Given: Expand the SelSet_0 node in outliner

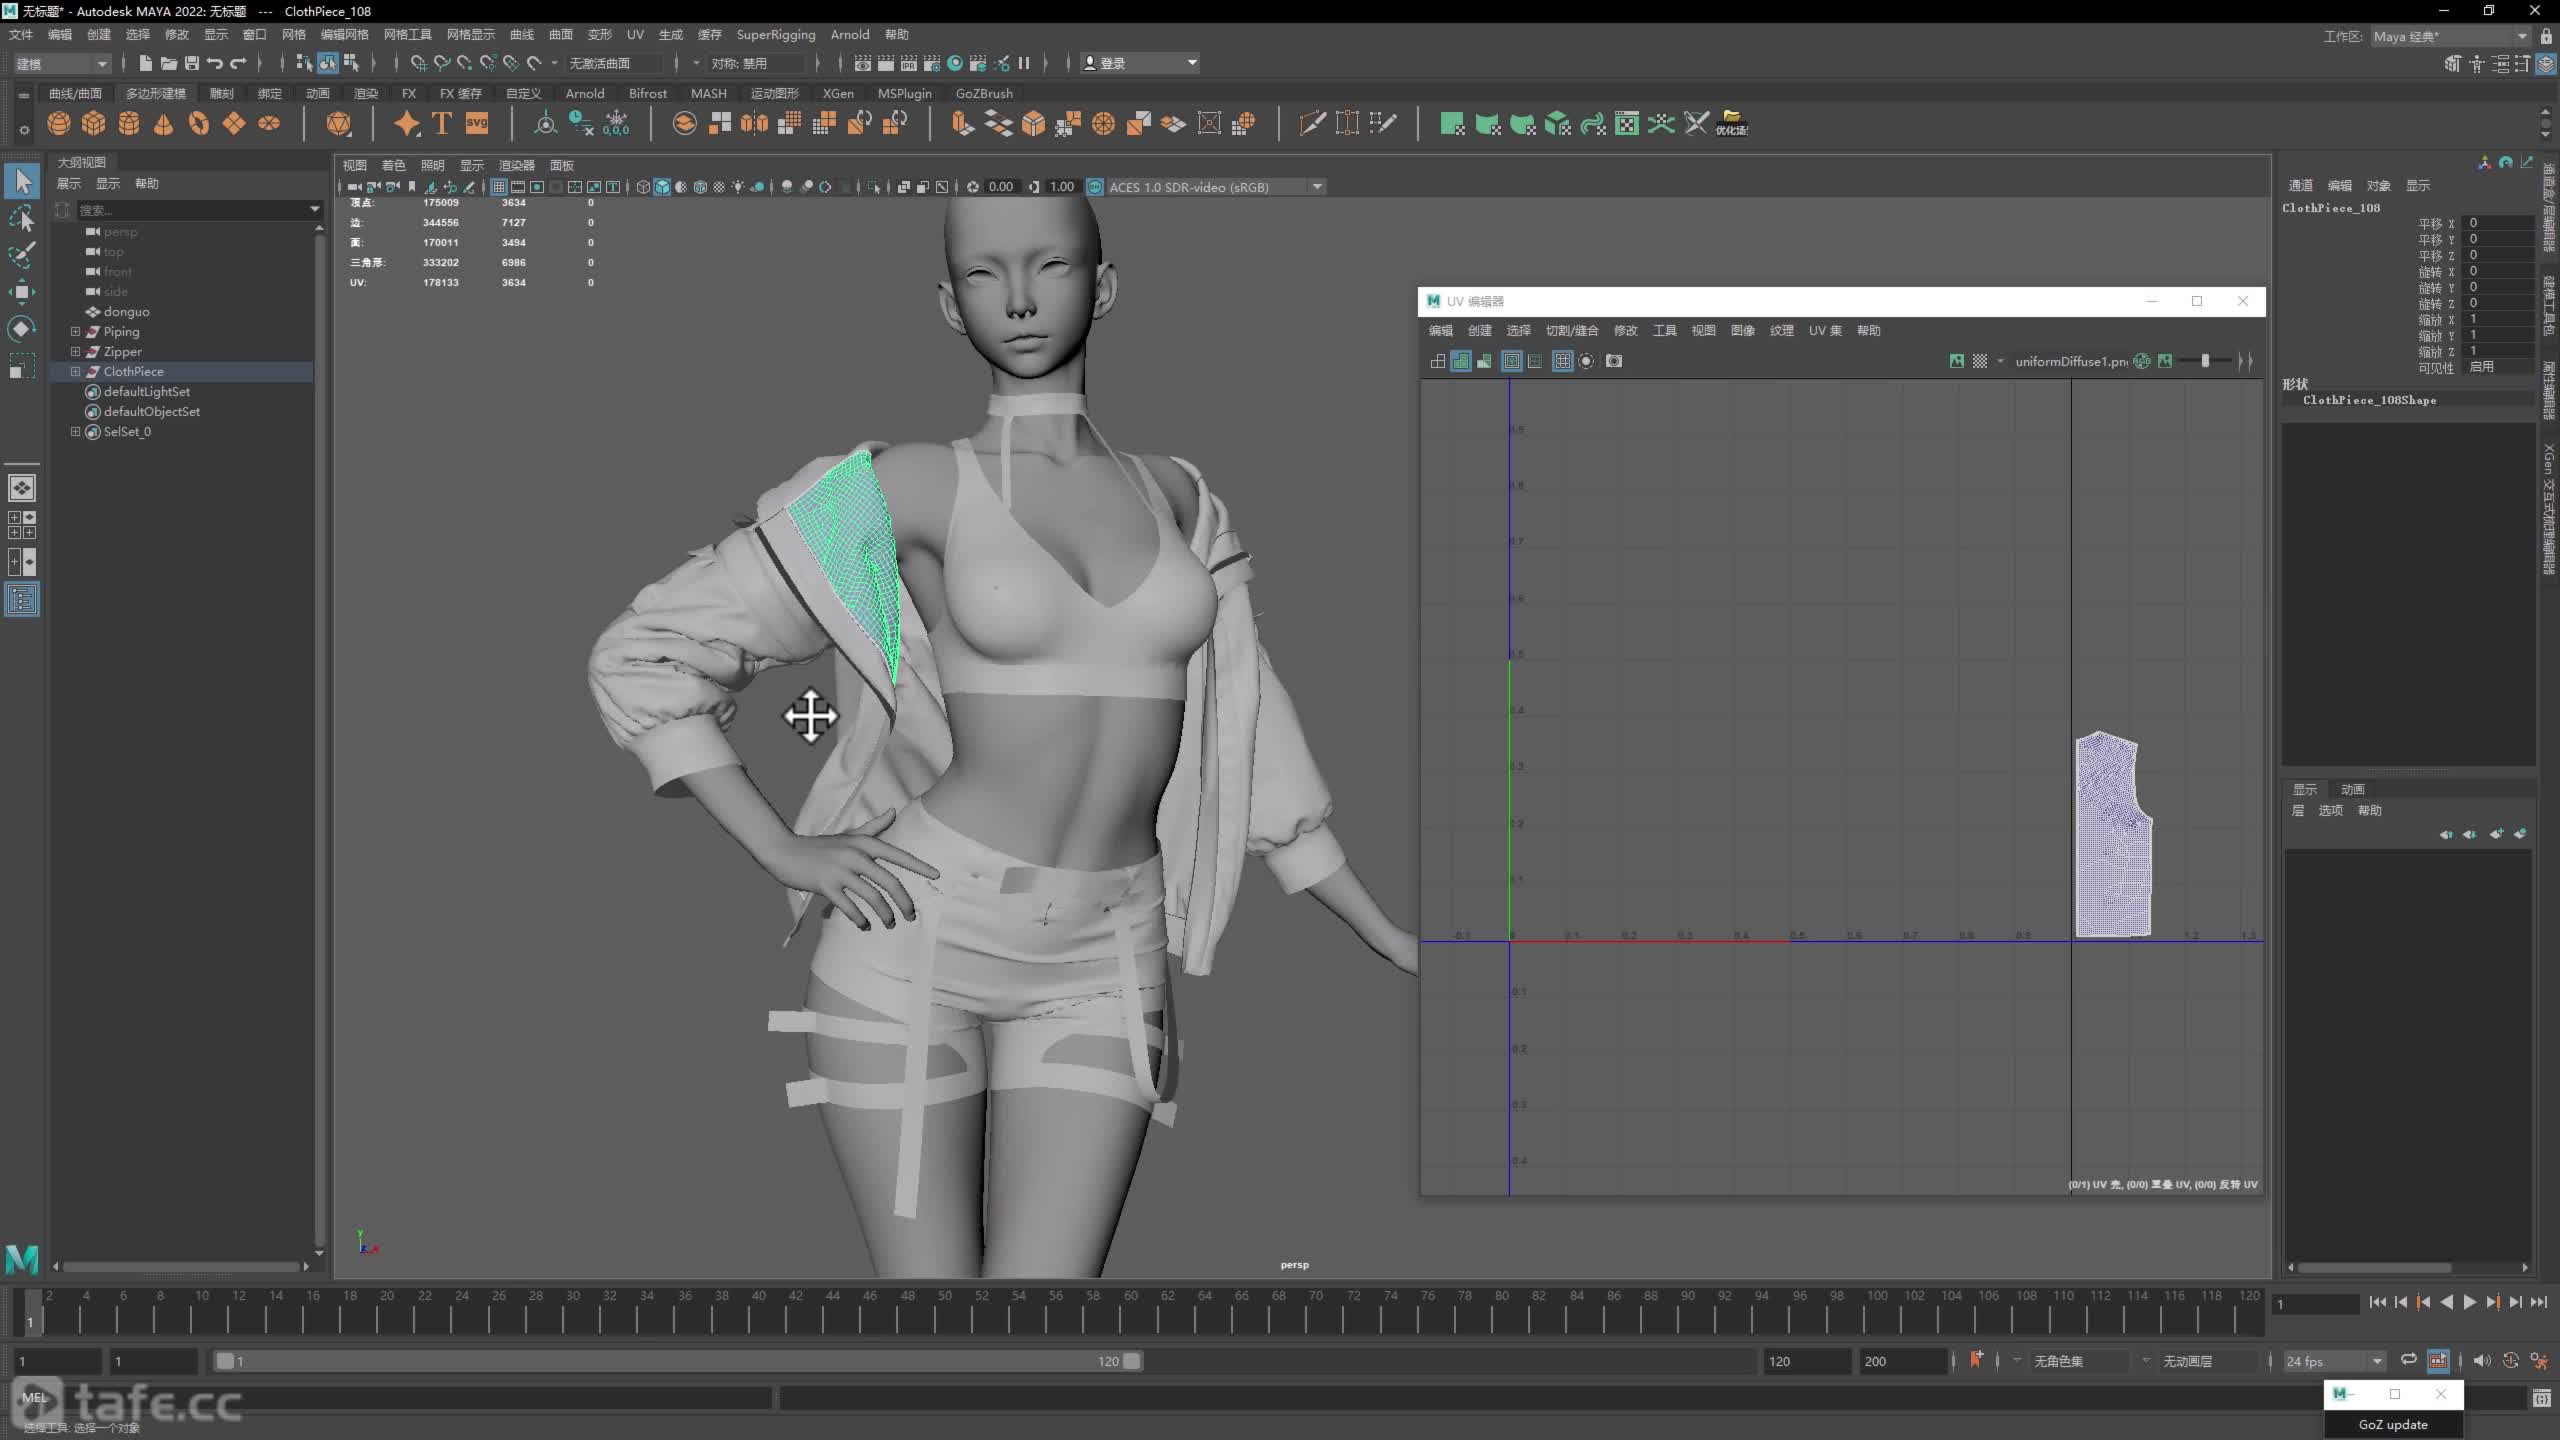Looking at the screenshot, I should (75, 431).
